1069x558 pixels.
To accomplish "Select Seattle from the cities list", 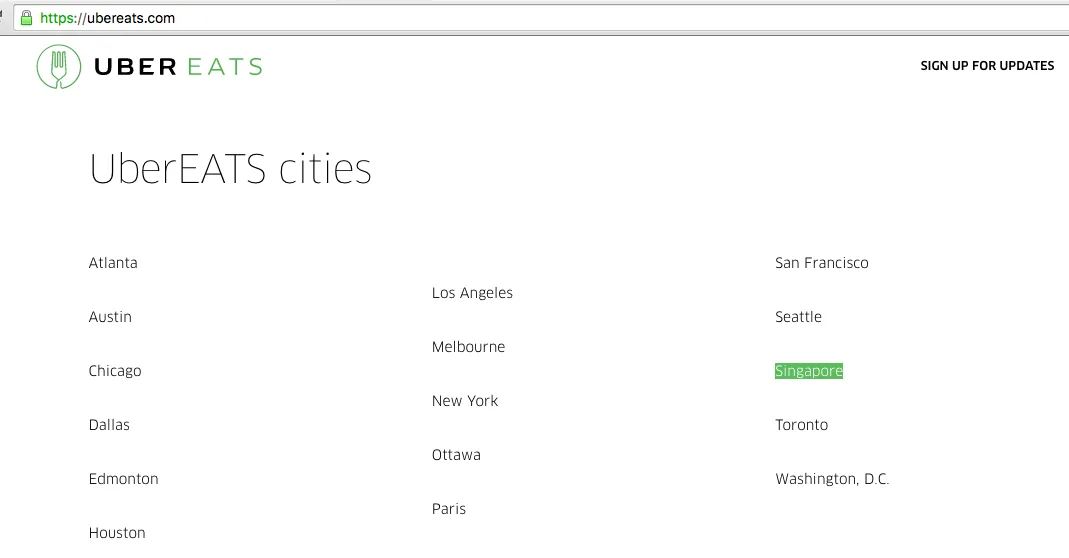I will coord(798,317).
